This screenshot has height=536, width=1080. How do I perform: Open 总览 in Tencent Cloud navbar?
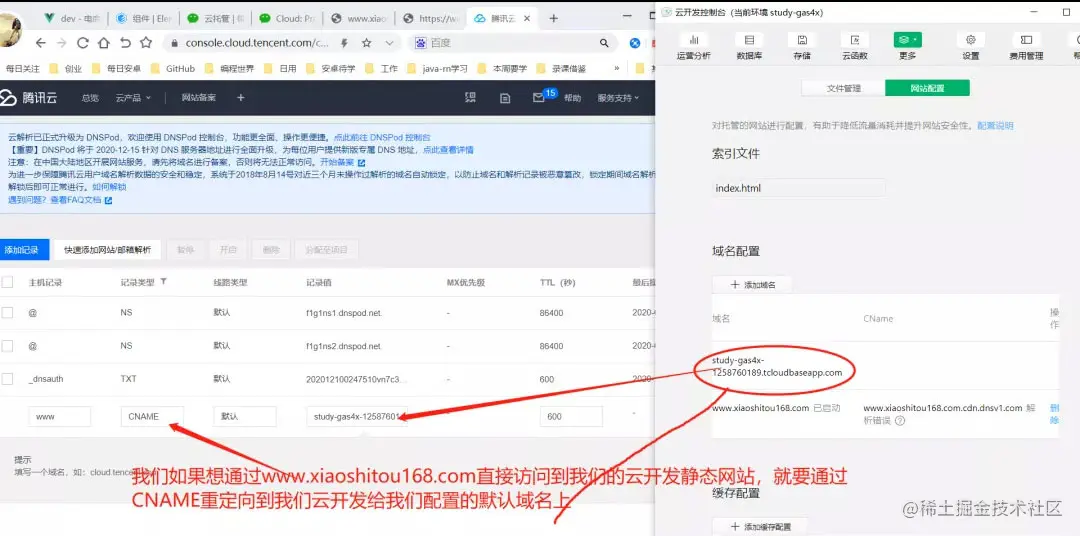pos(90,98)
